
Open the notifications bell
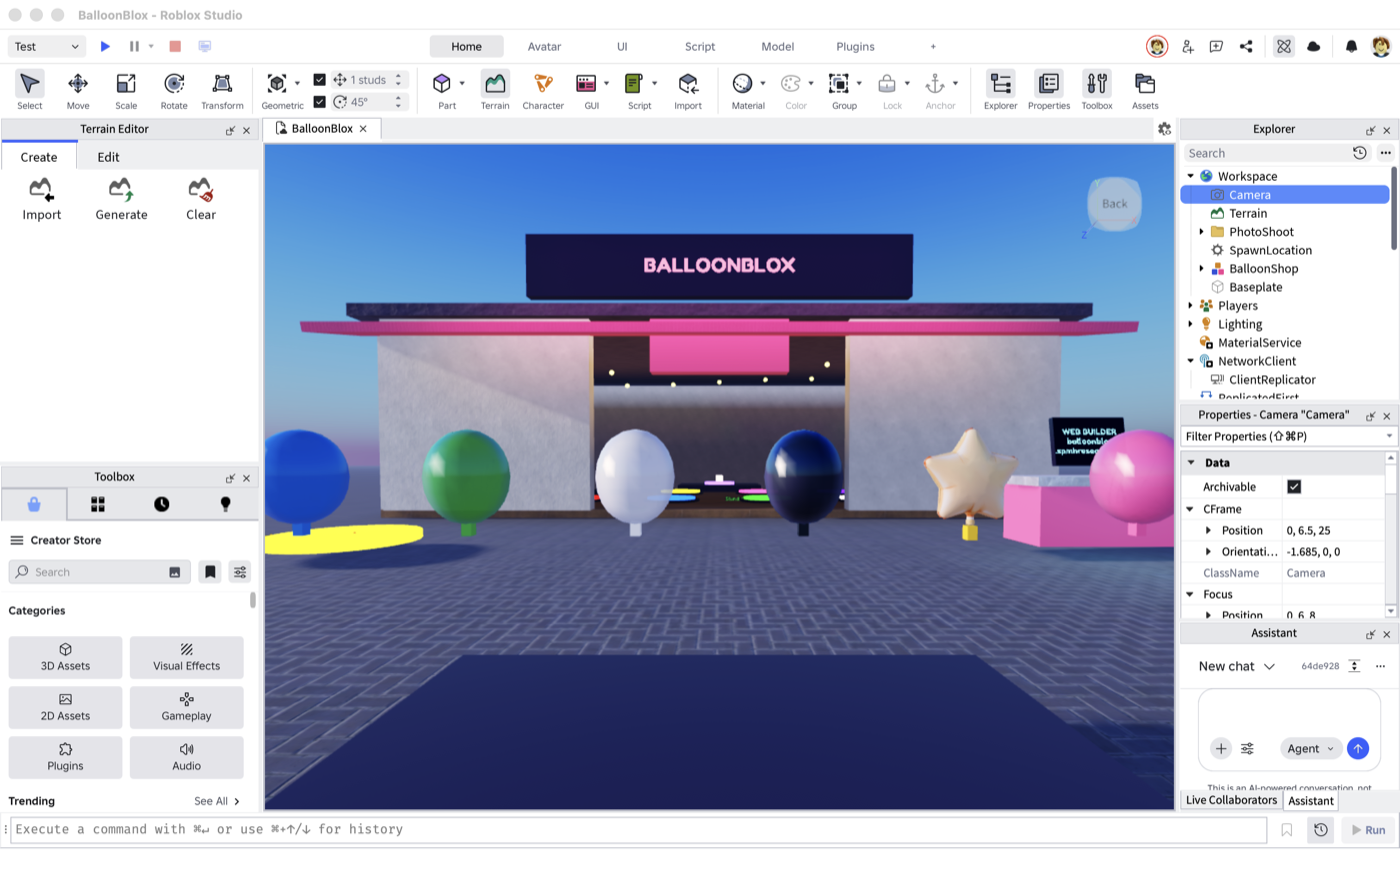pos(1351,46)
